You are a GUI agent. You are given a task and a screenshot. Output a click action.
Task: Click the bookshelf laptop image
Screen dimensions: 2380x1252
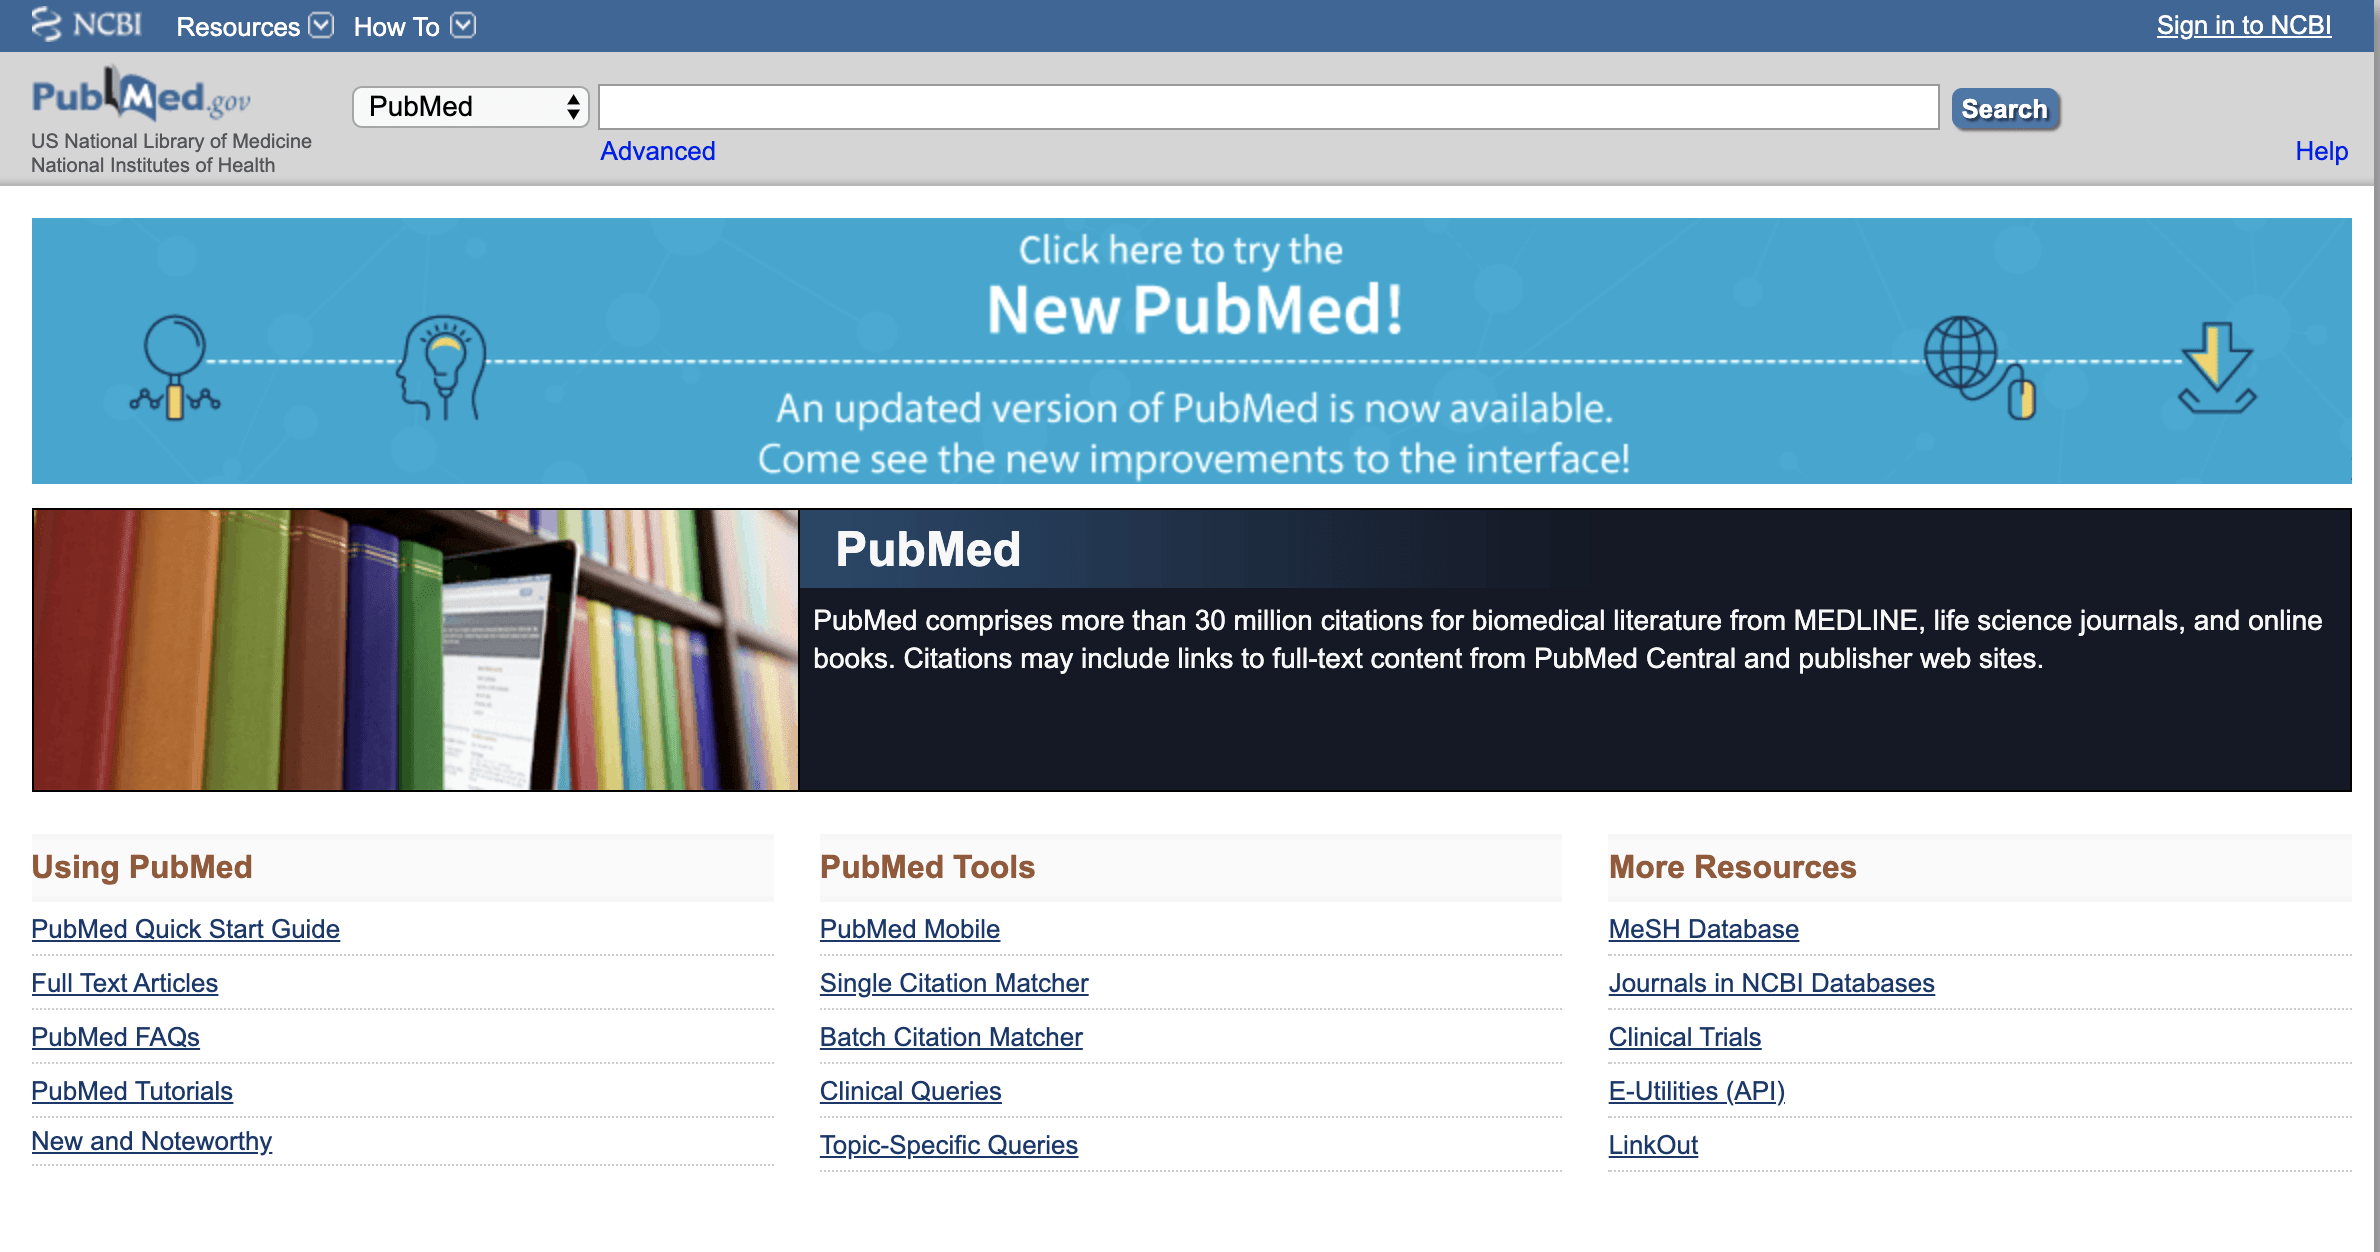coord(415,650)
